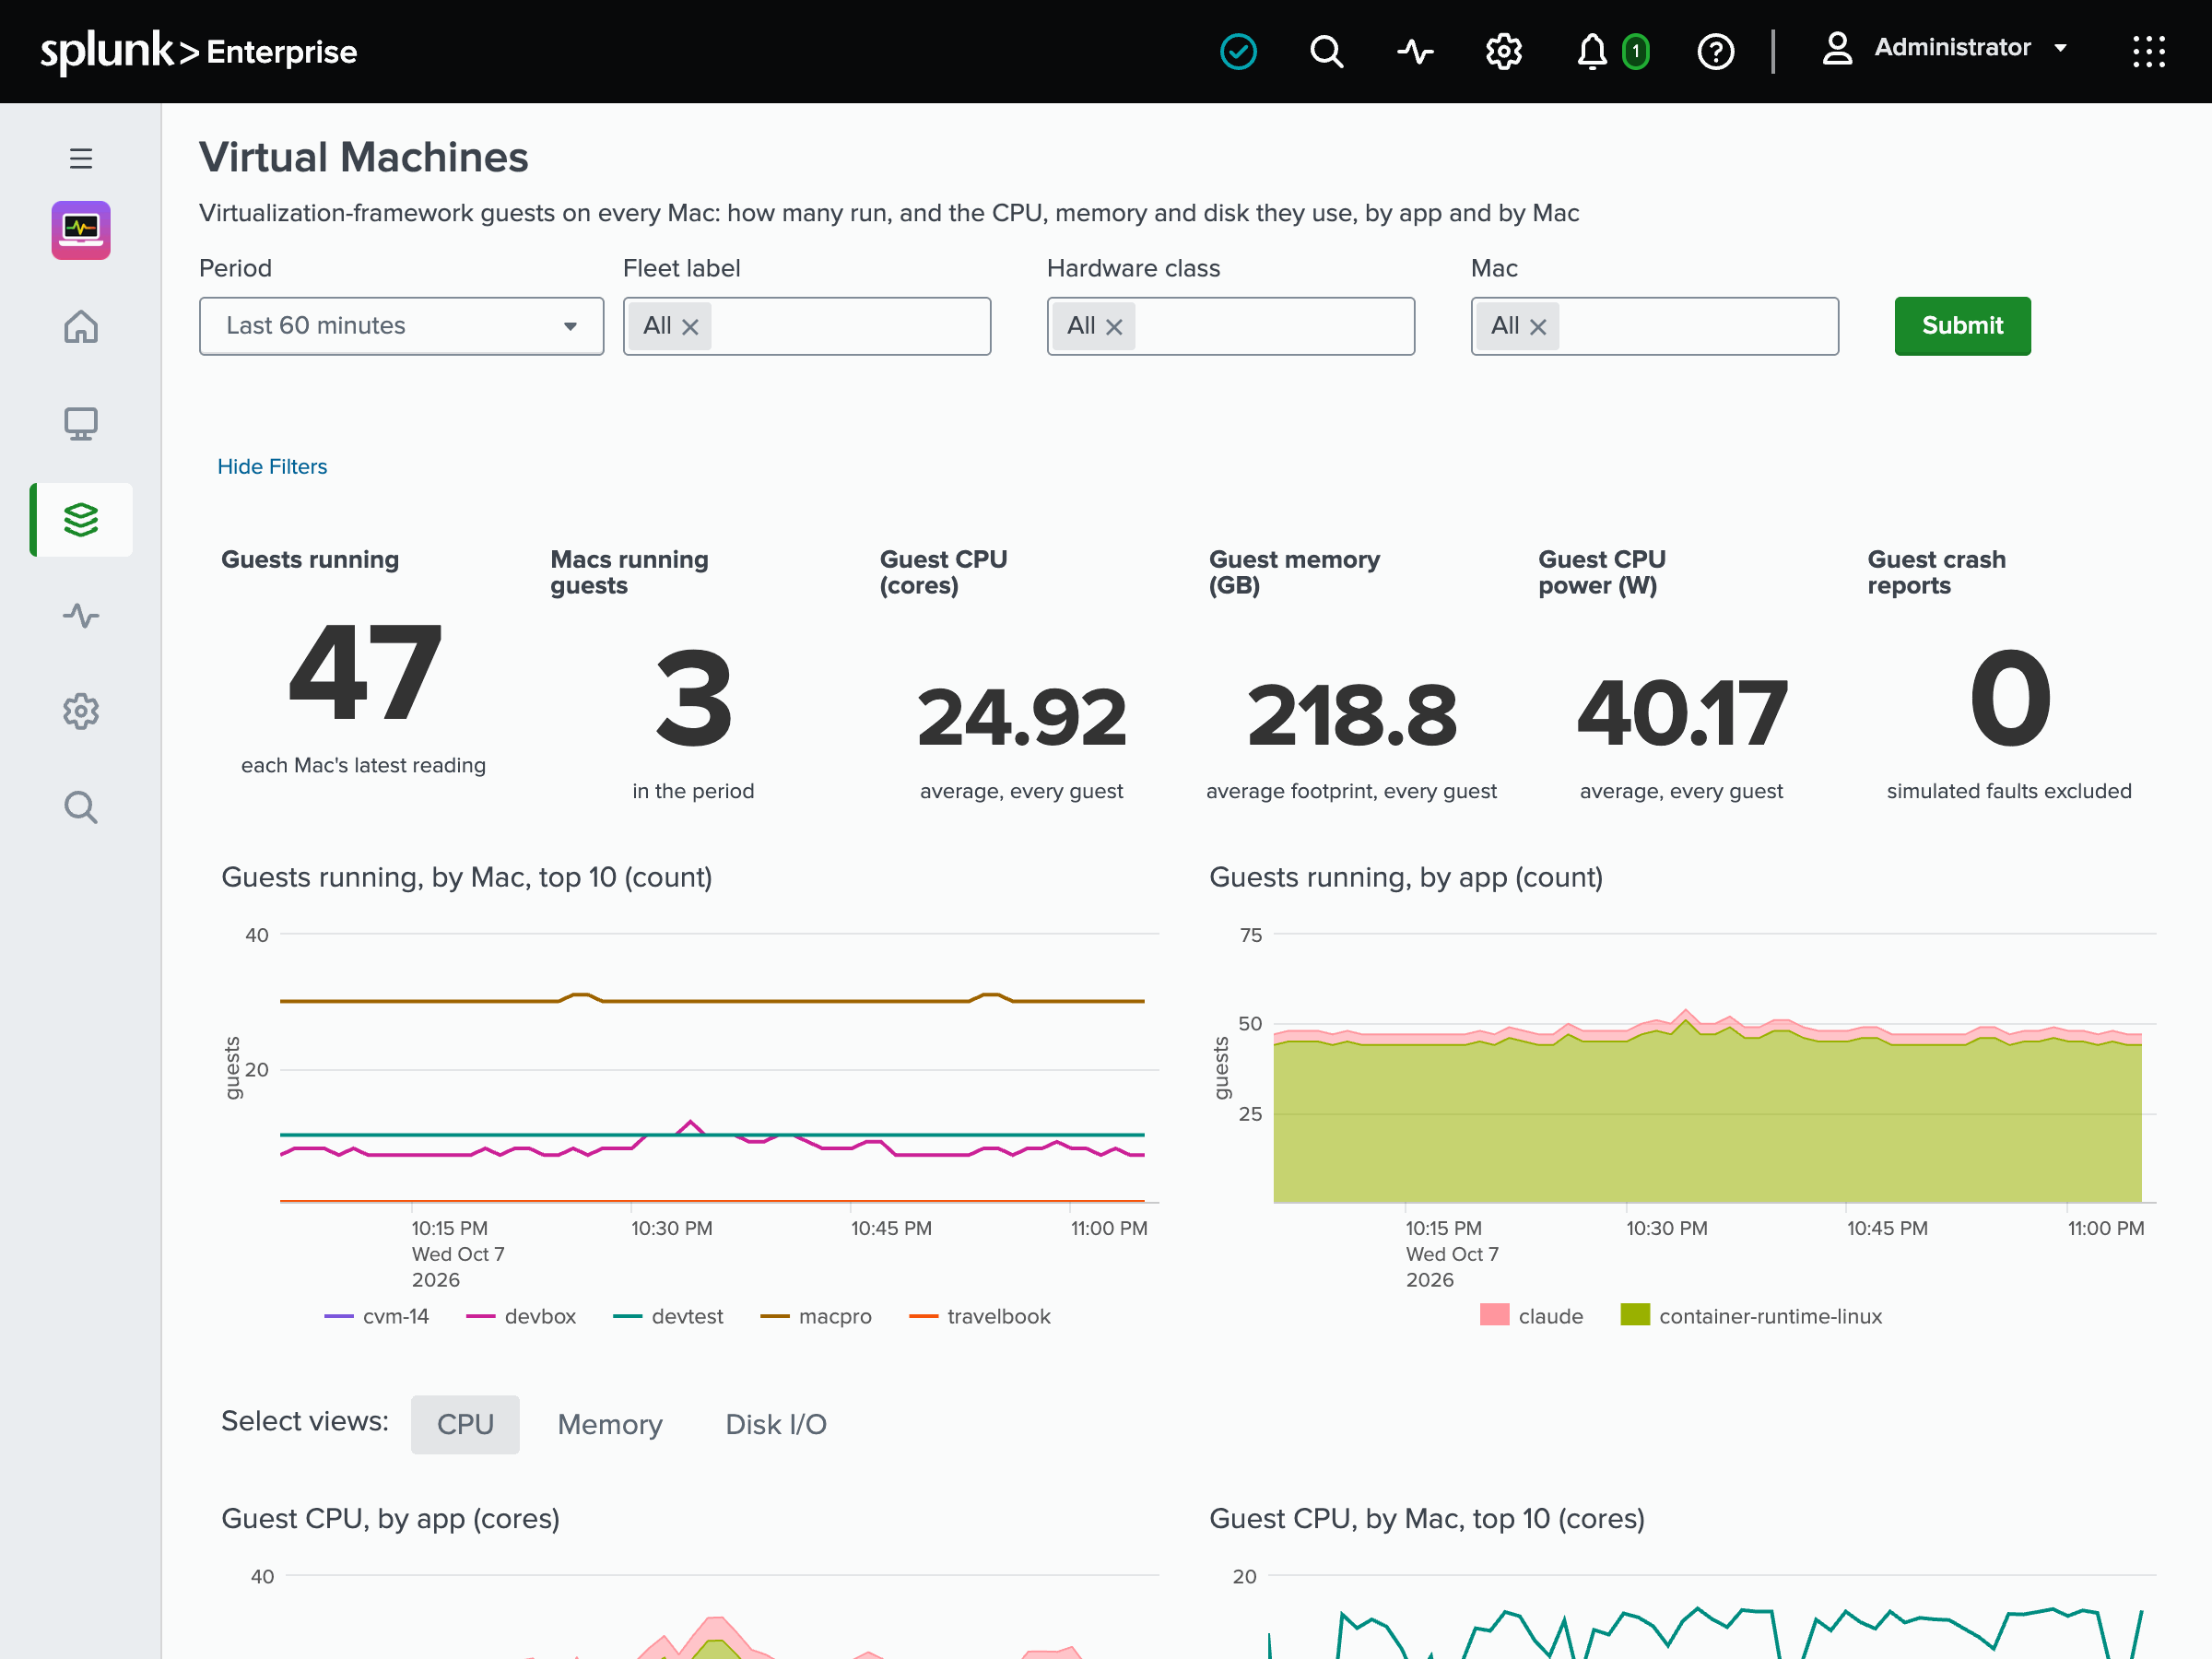Open the Mac monitoring app icon

[x=81, y=230]
